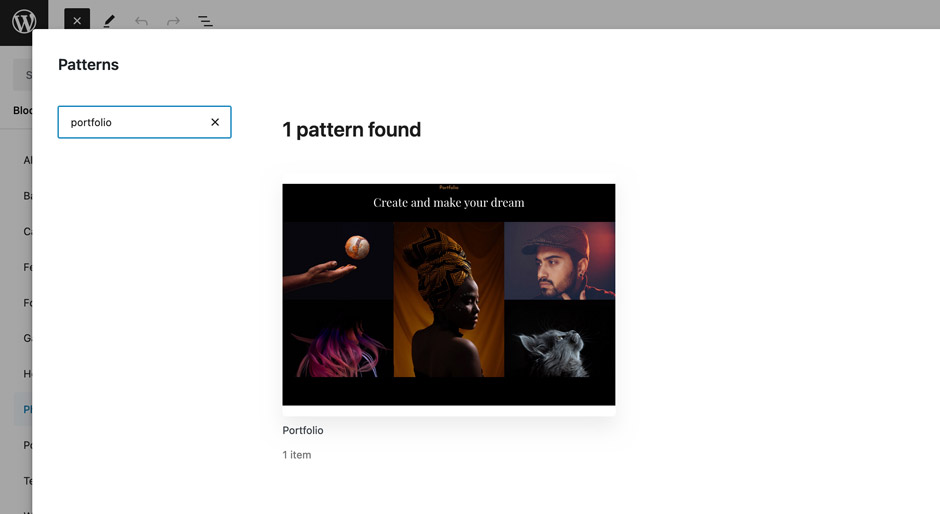
Task: Clear the portfolio search text
Action: pyautogui.click(x=215, y=122)
